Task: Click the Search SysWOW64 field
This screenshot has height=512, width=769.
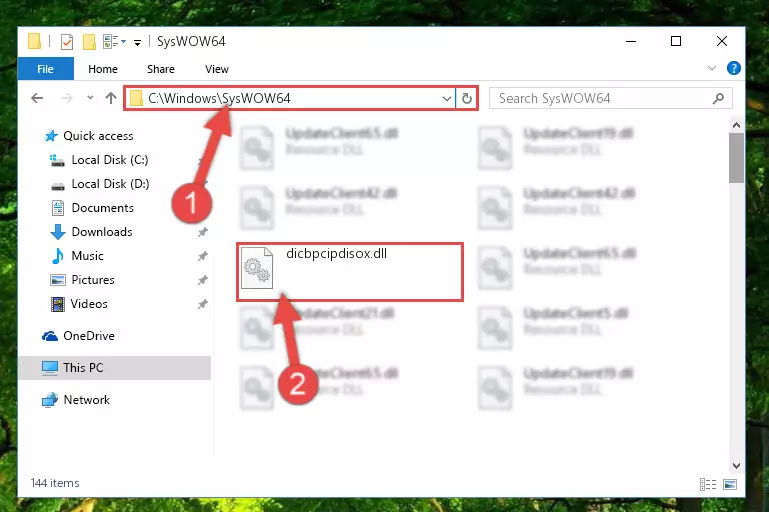Action: click(611, 98)
